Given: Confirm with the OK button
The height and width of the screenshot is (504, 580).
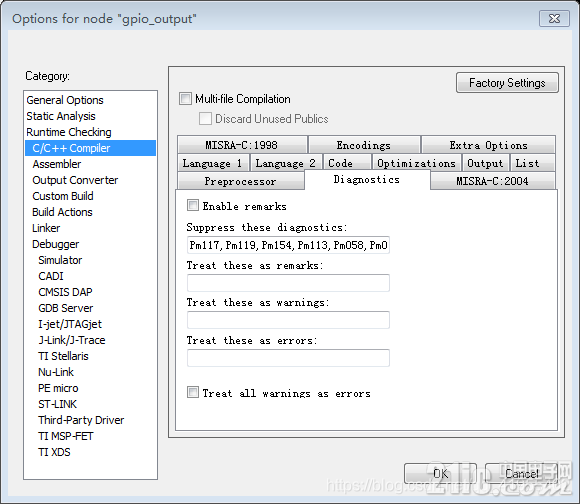Looking at the screenshot, I should (x=440, y=473).
